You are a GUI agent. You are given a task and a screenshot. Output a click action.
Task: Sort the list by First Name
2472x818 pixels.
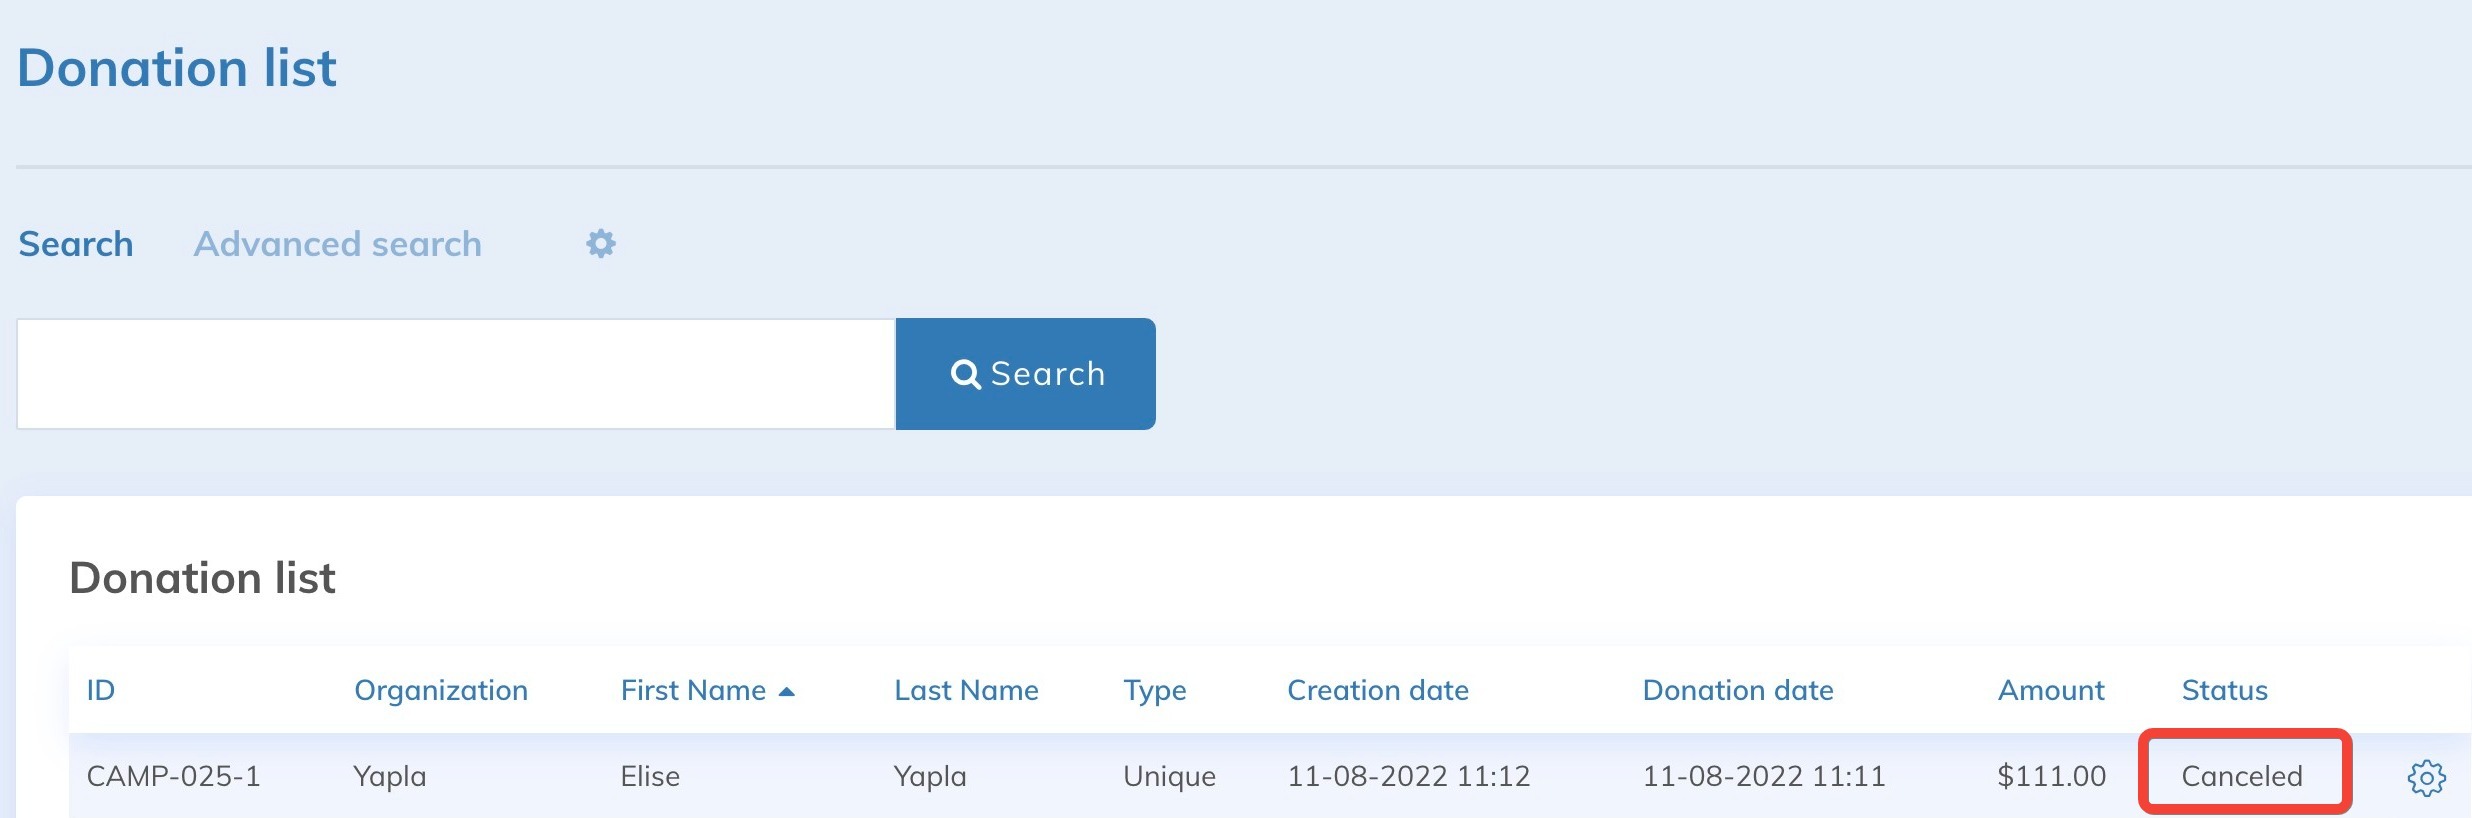pos(693,690)
